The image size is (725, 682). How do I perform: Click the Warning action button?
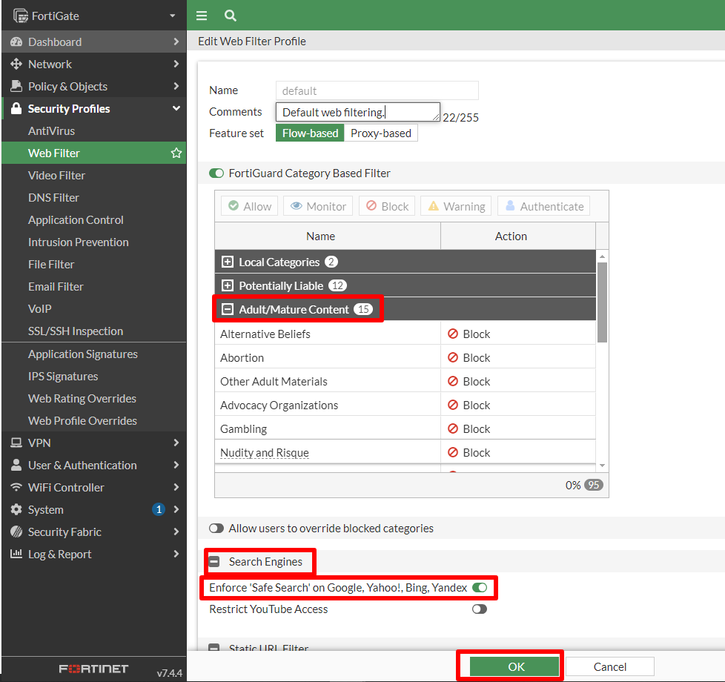[457, 206]
